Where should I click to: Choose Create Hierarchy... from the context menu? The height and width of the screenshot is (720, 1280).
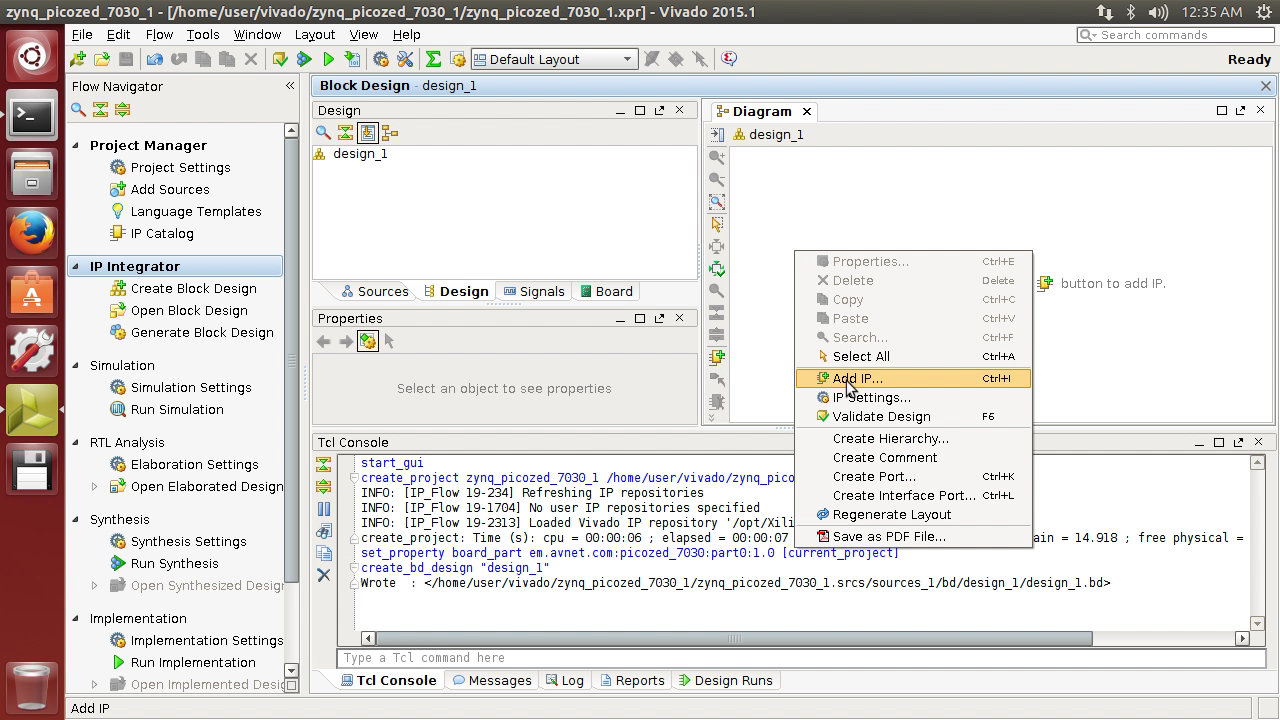coord(912,438)
